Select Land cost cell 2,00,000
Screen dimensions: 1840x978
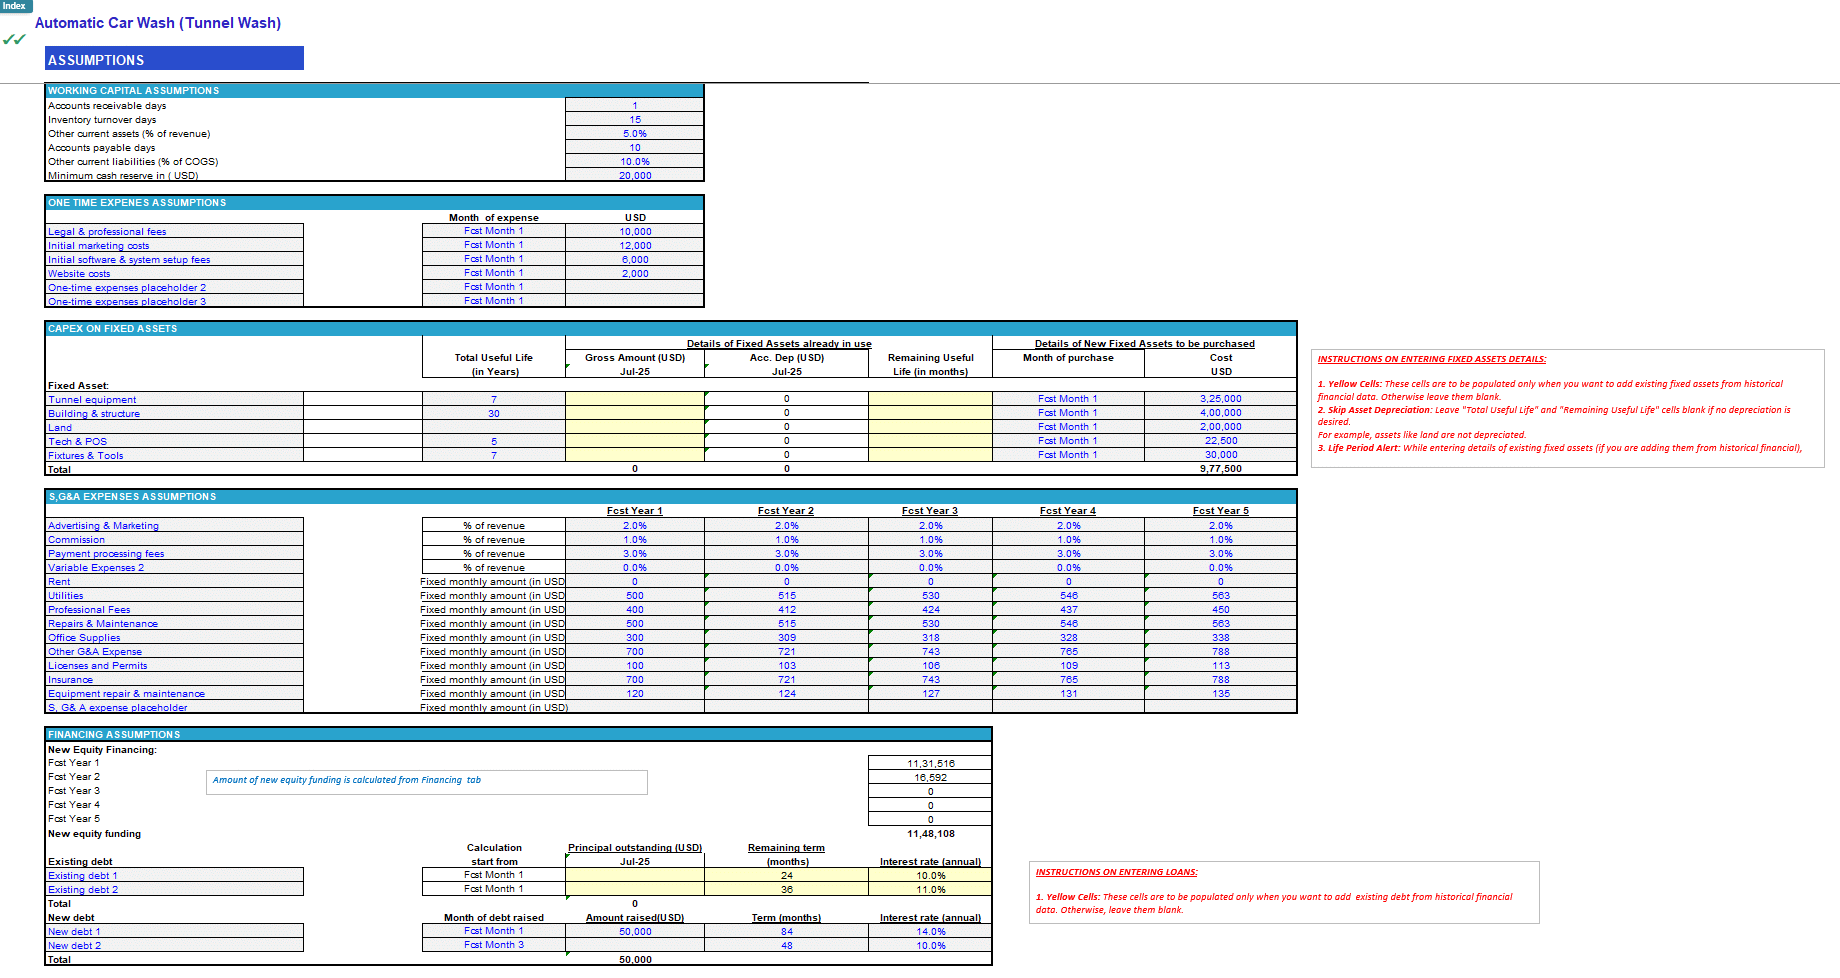pyautogui.click(x=1221, y=427)
